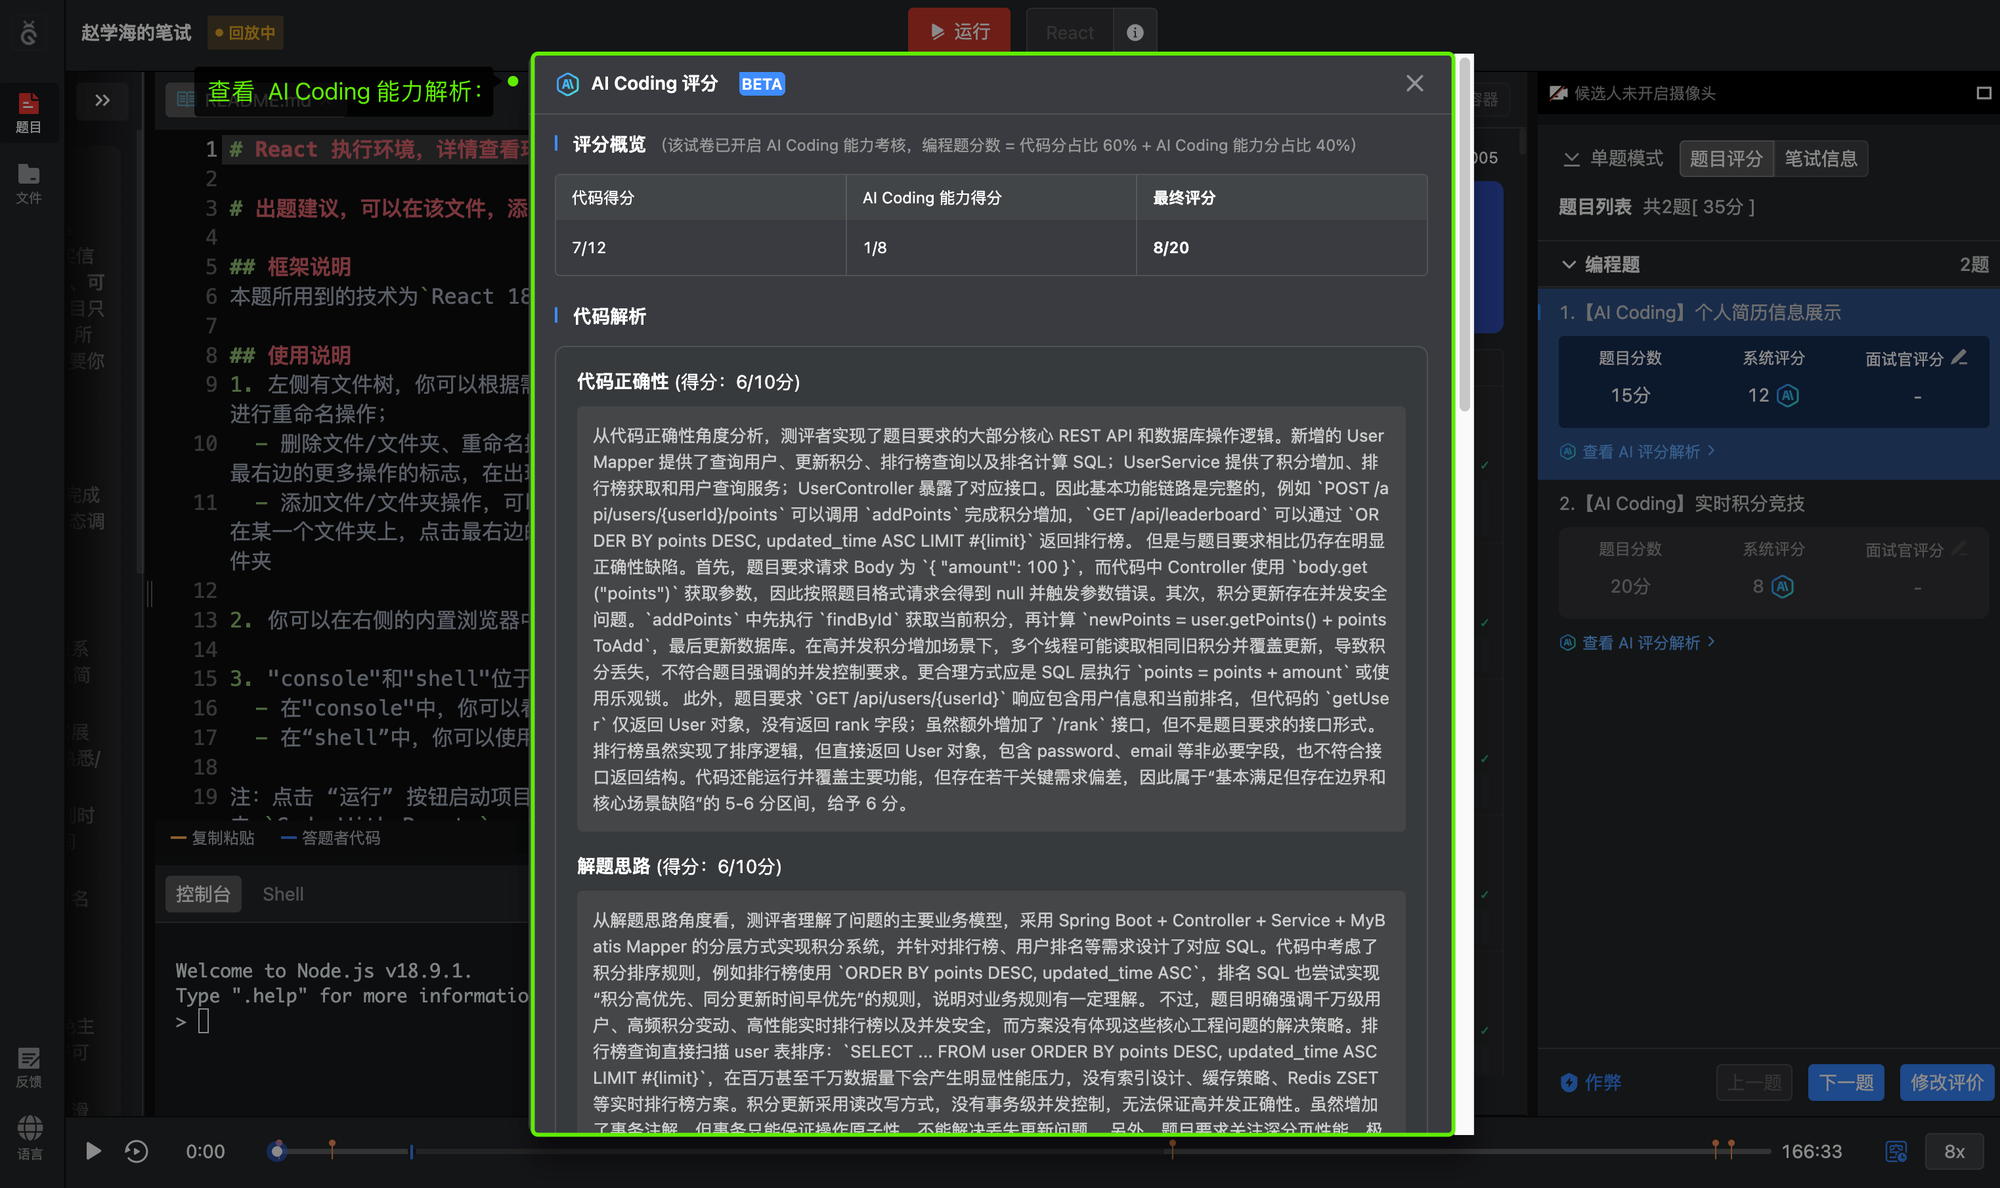The image size is (2000, 1188).
Task: Click the 修改评价 button
Action: pyautogui.click(x=1946, y=1082)
